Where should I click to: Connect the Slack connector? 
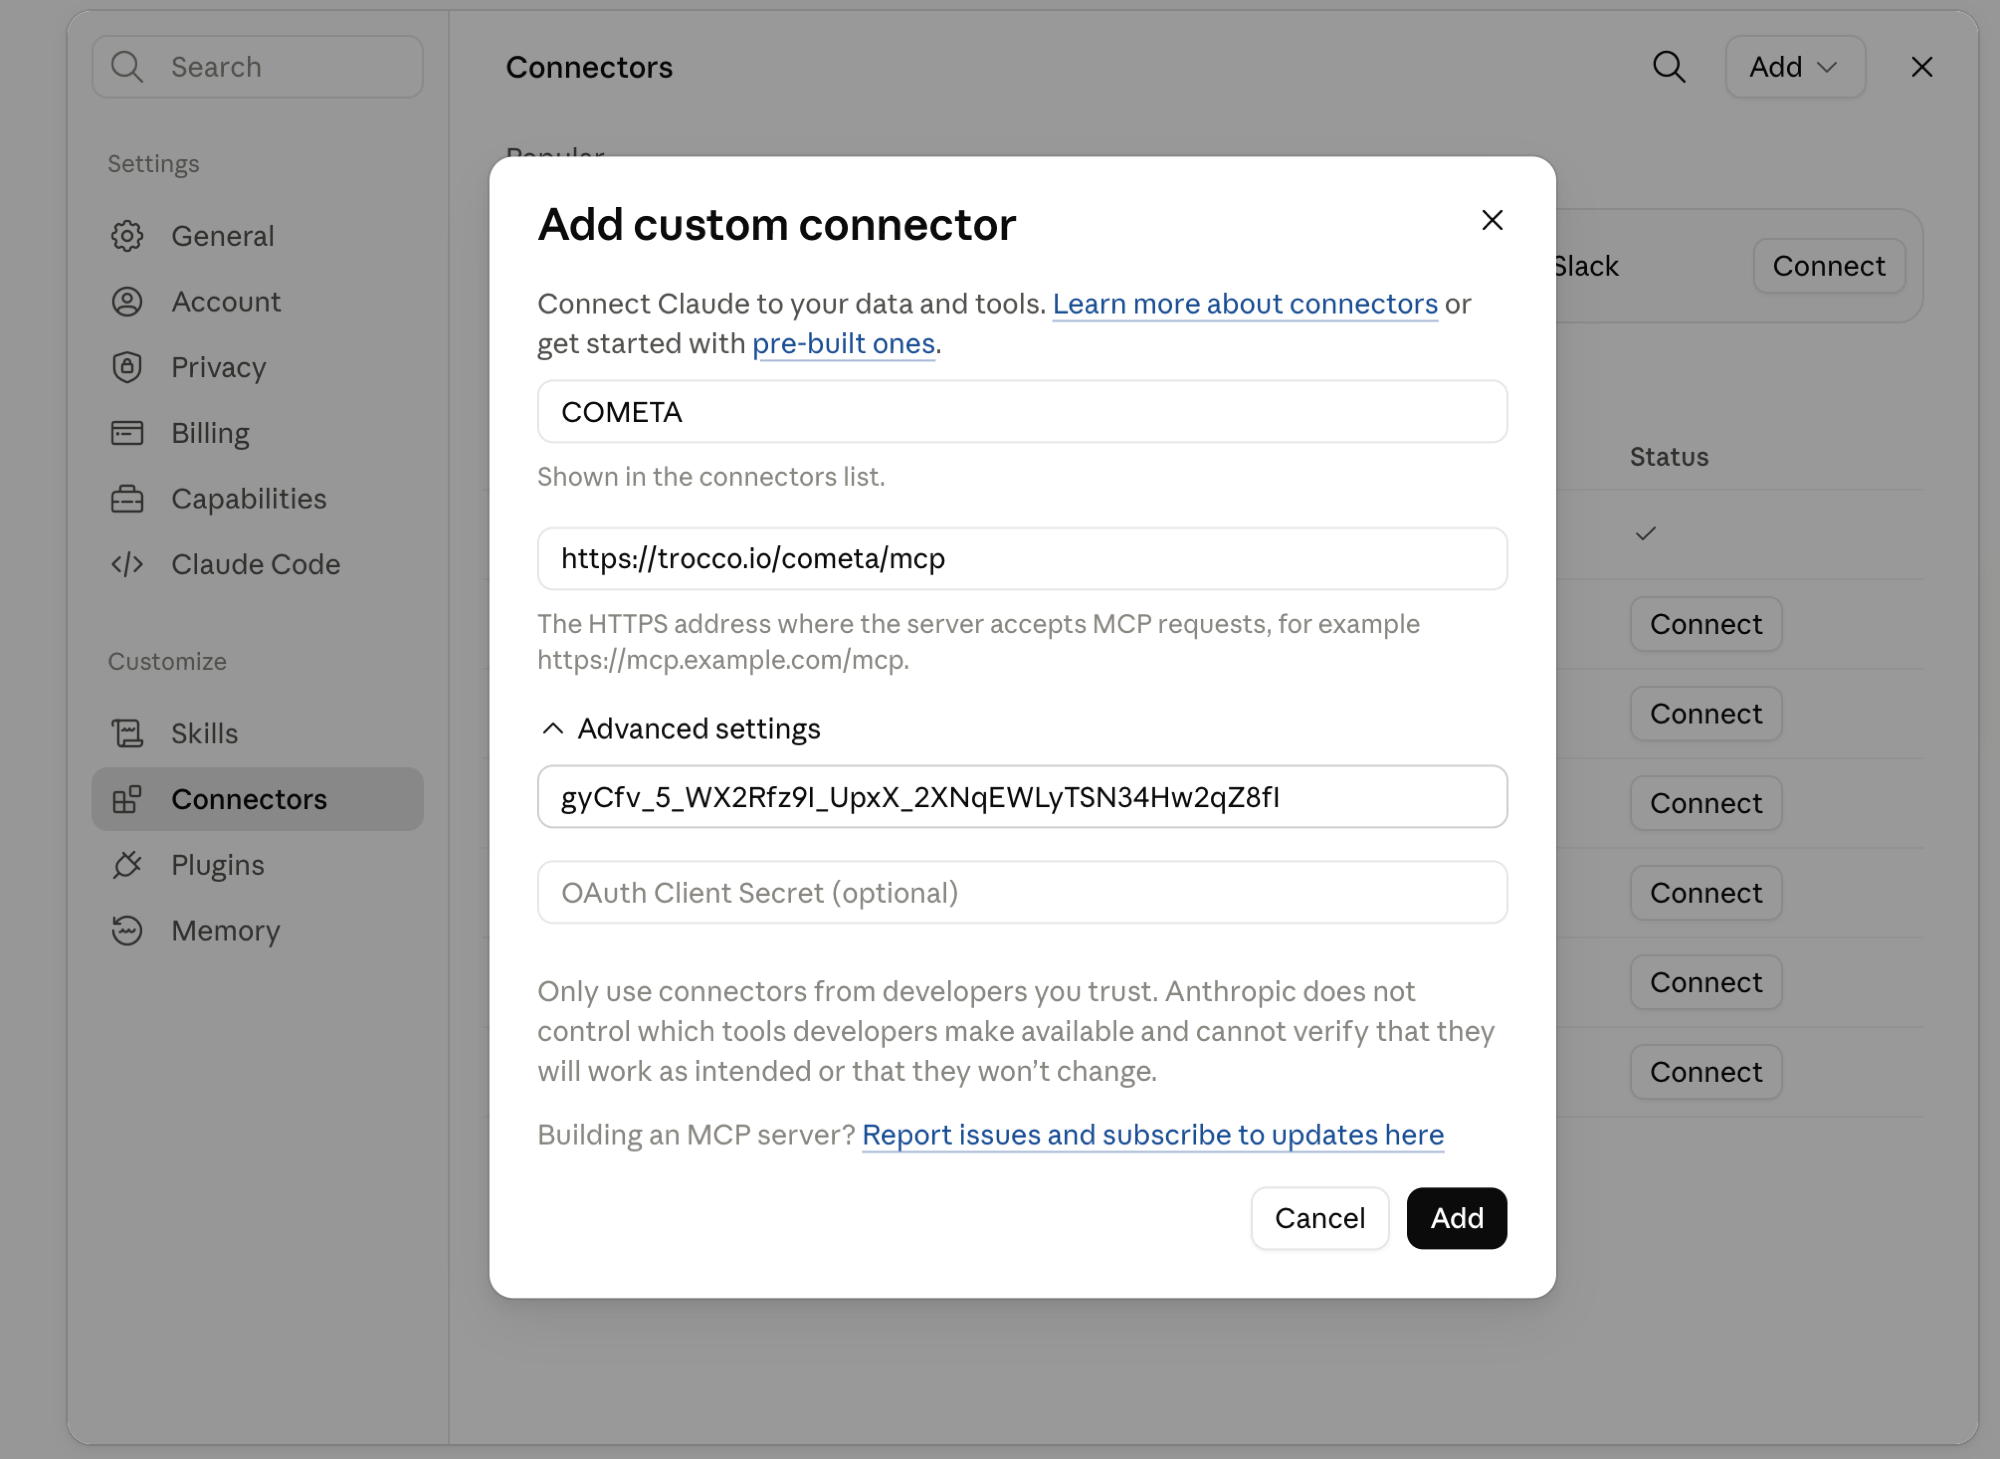1829,266
